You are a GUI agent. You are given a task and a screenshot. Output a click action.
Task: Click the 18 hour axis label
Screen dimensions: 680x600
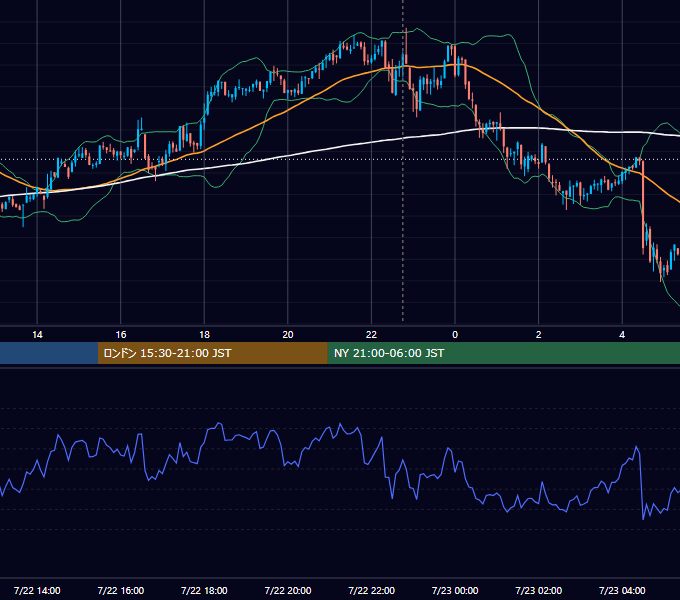tap(204, 335)
